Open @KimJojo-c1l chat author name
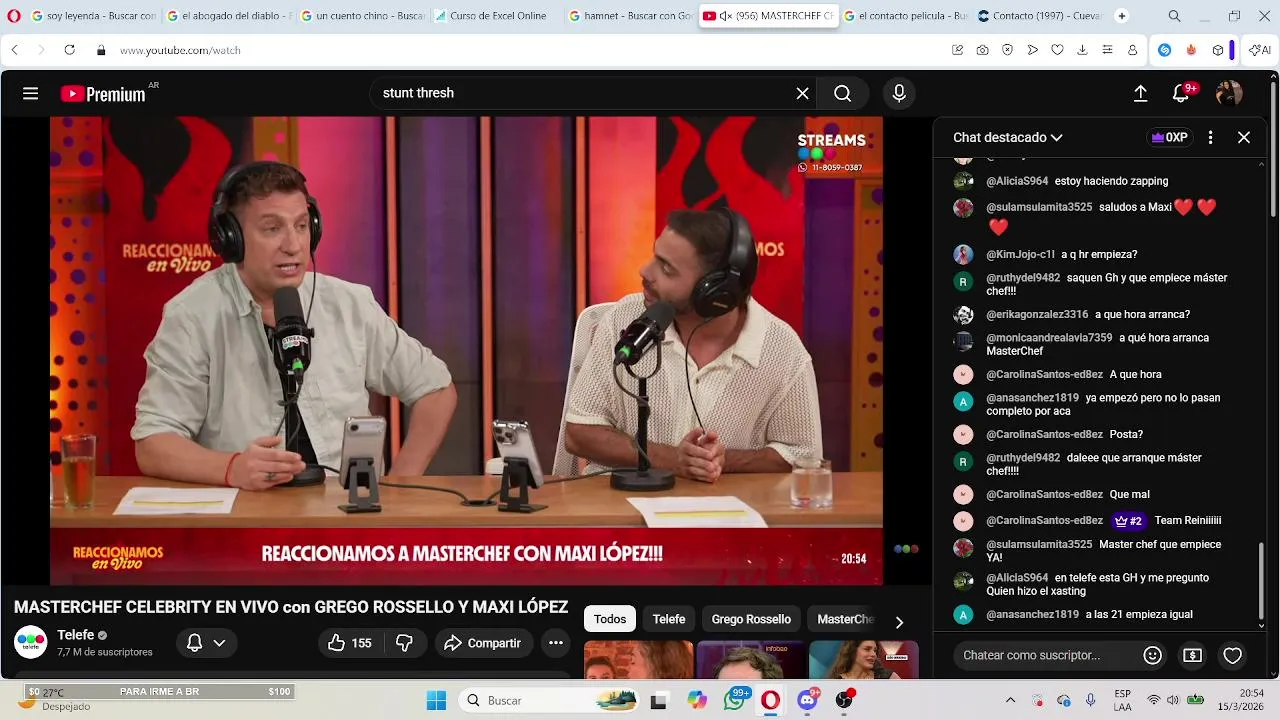This screenshot has width=1280, height=720. (x=1020, y=255)
